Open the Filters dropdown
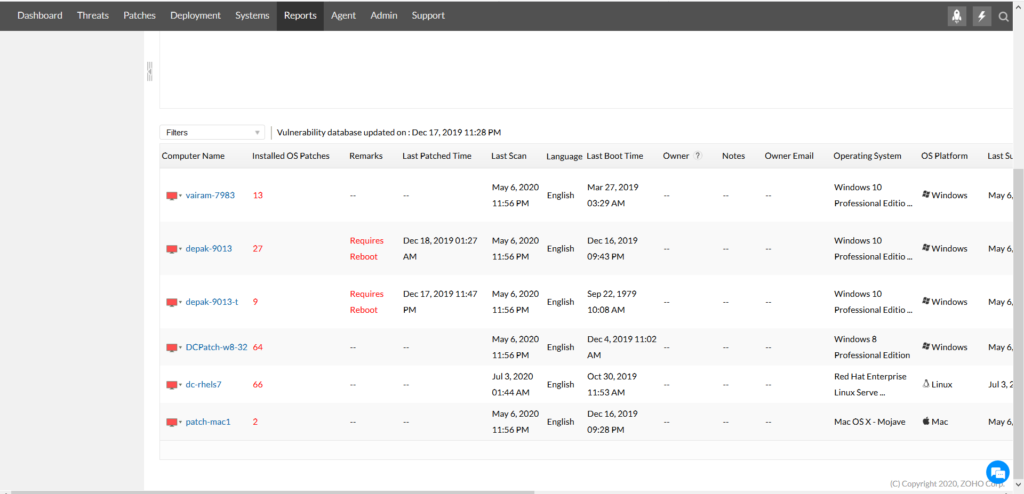 pyautogui.click(x=212, y=132)
